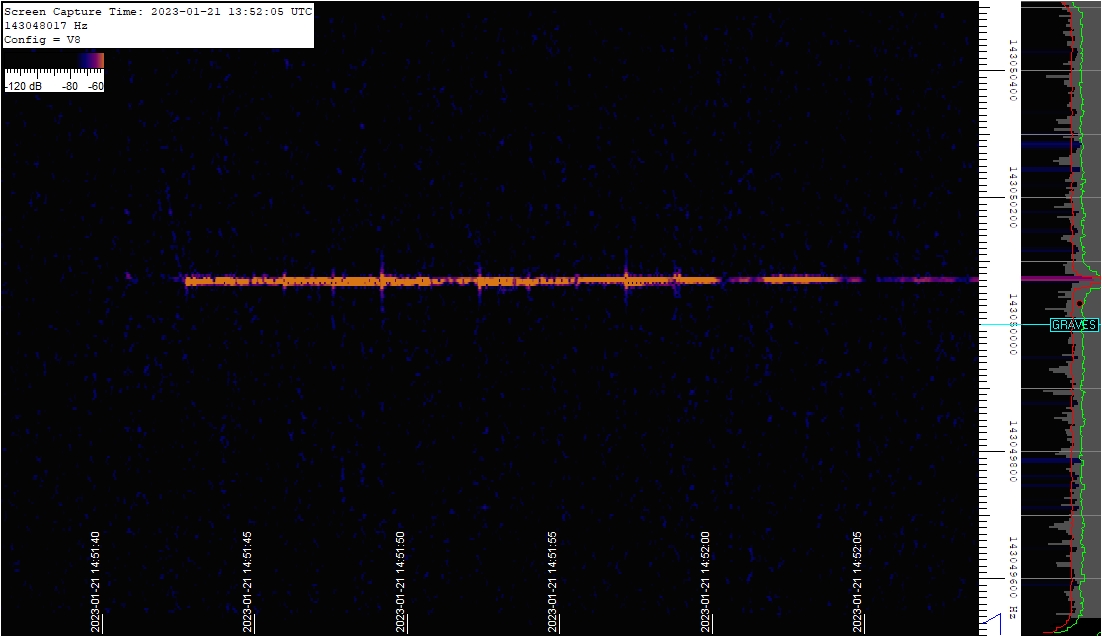Click the 143050400 frequency axis label
Screen dimensions: 1102x637
(x=1013, y=70)
